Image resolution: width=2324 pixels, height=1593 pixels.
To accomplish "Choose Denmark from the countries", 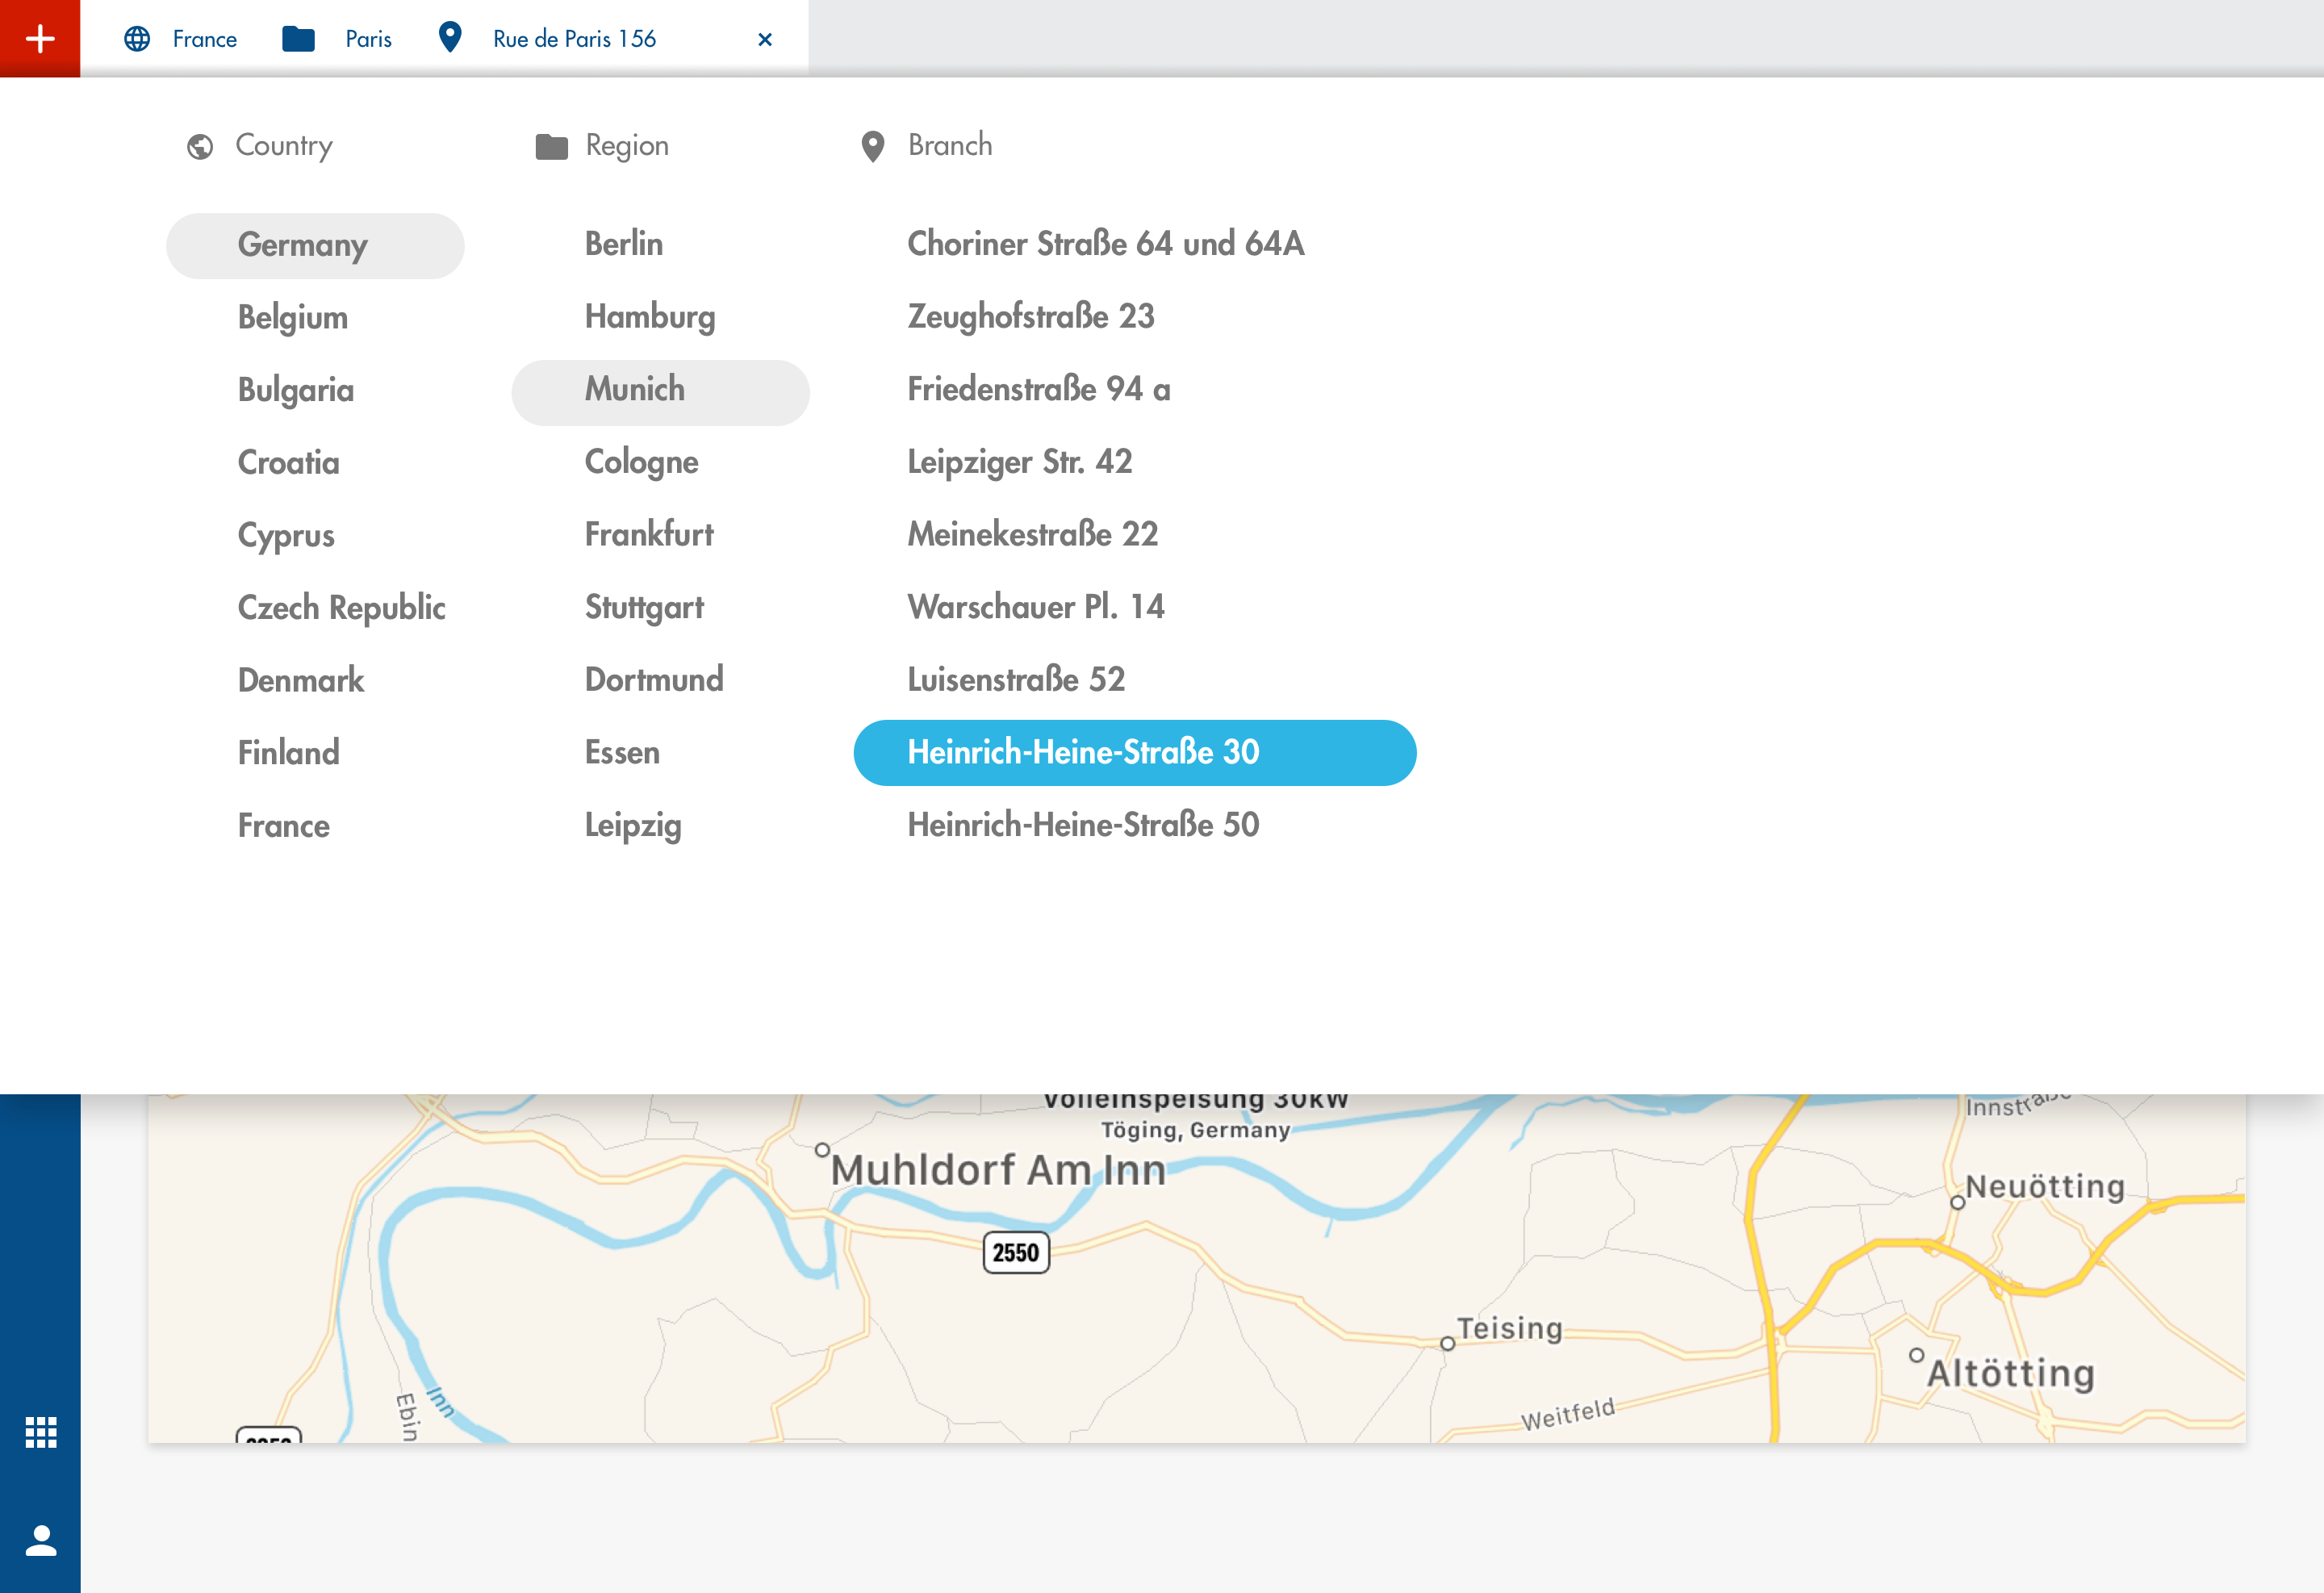I will coord(301,681).
